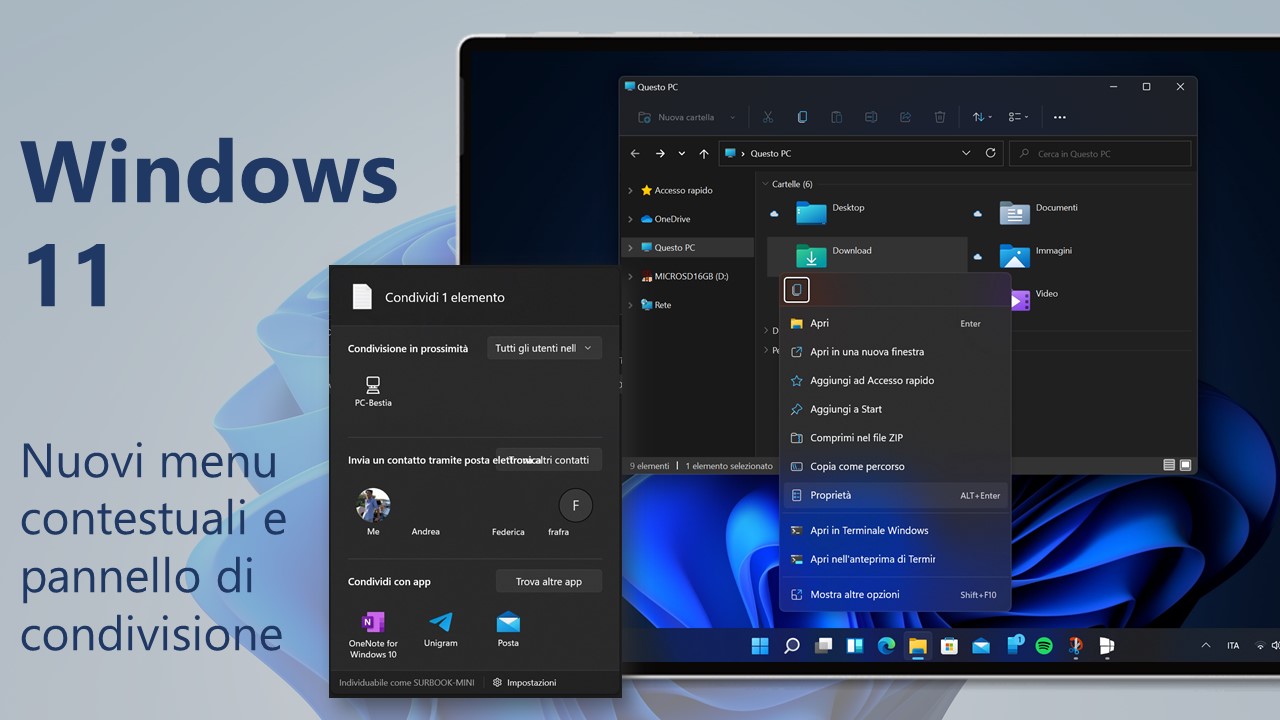
Task: Choose Mostra altre opzioni
Action: [895, 594]
